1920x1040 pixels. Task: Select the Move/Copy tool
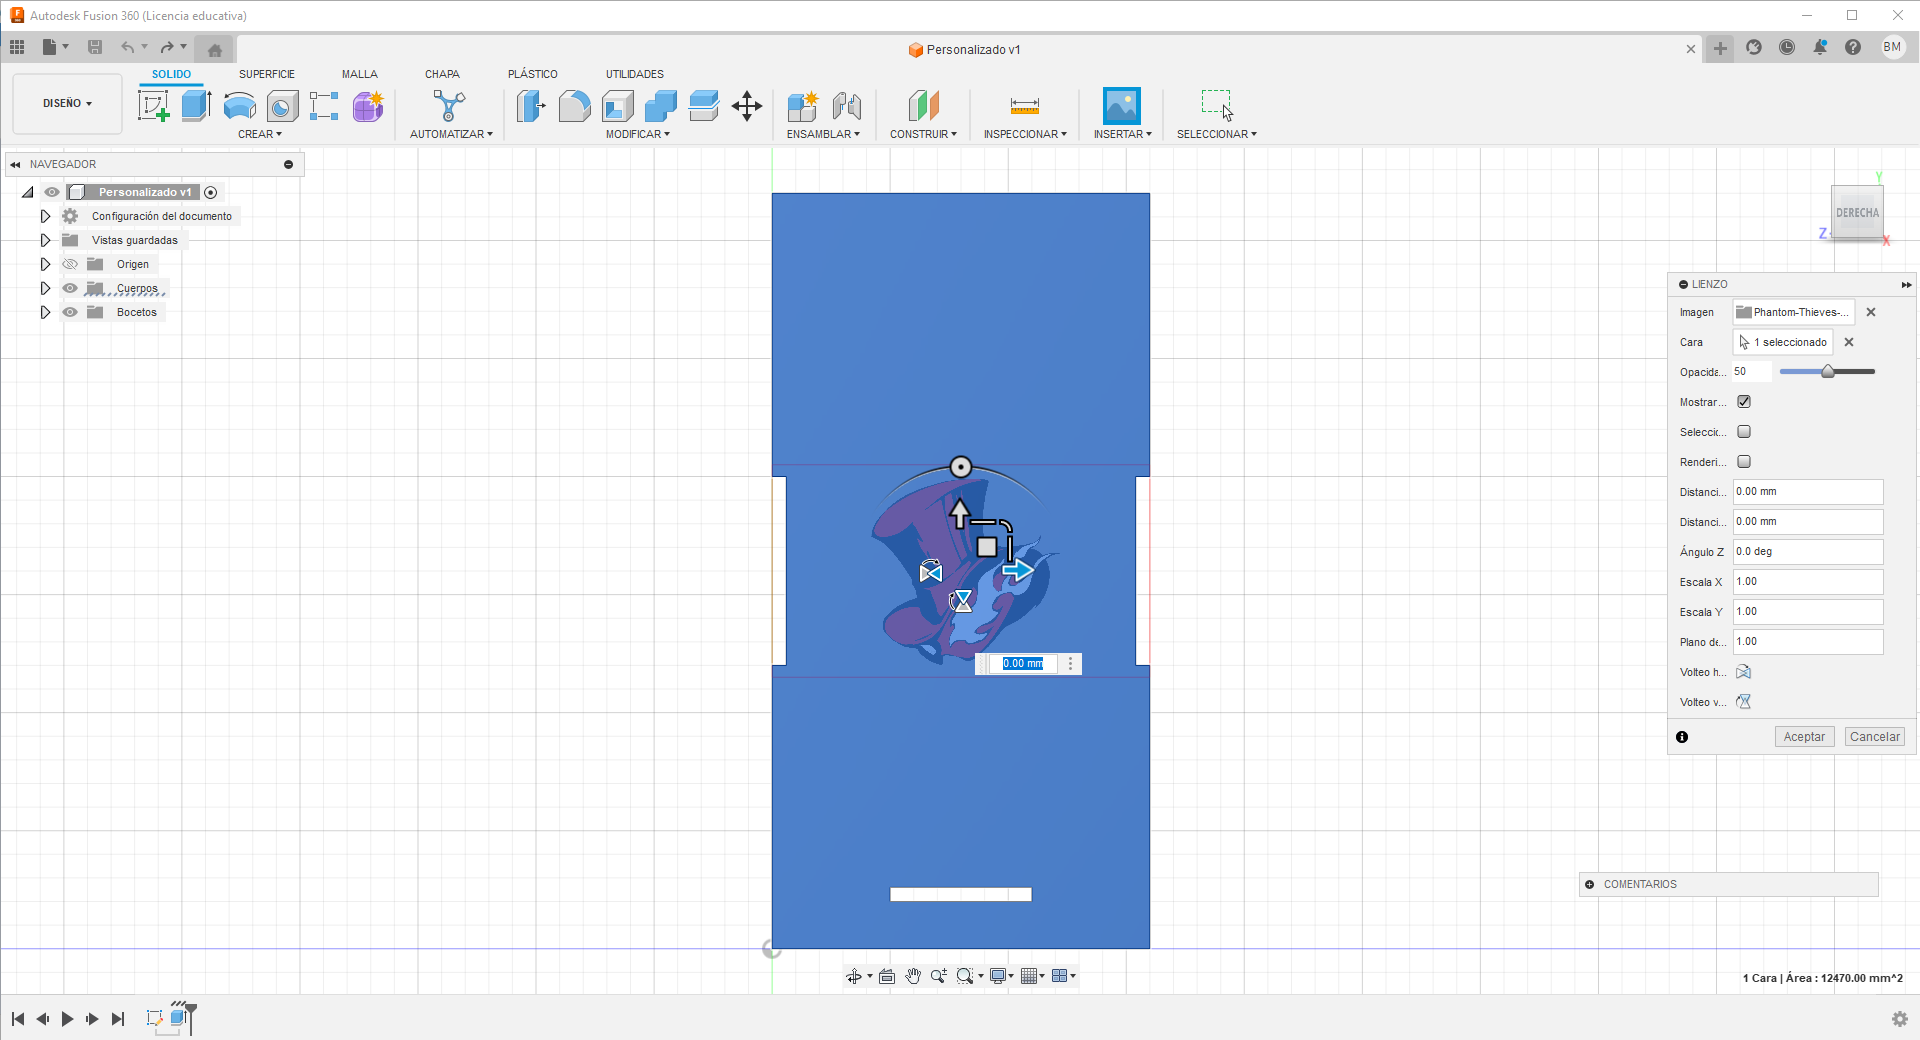747,106
